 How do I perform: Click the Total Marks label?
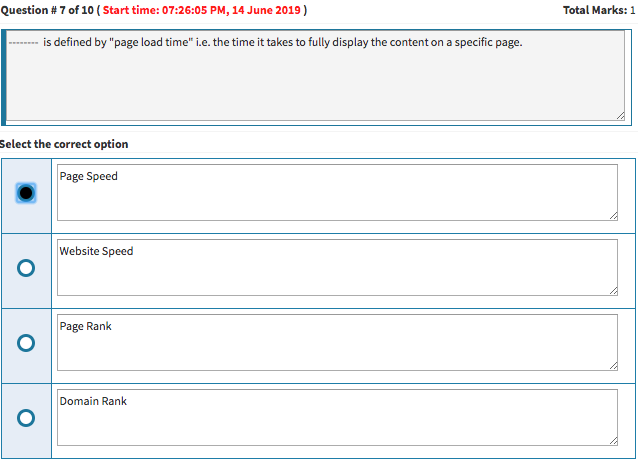(599, 10)
